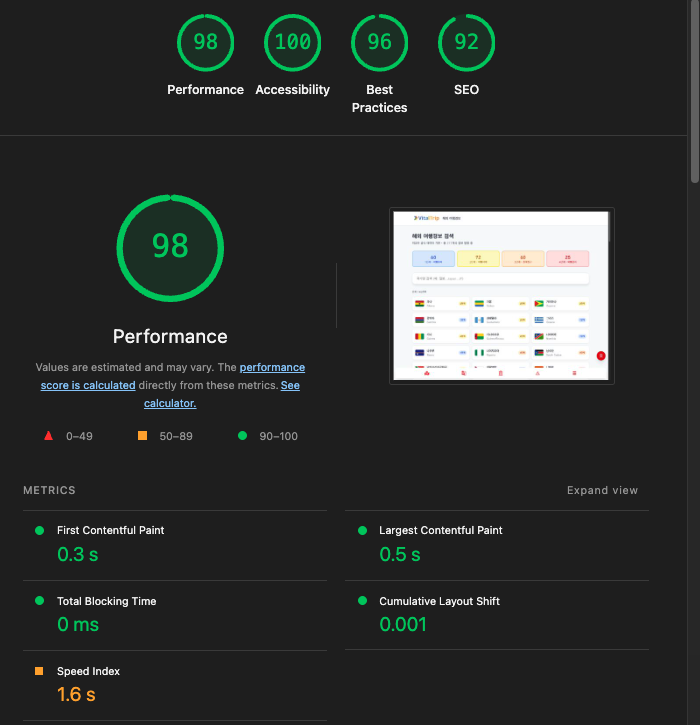Click the Performance label under top gauge
The height and width of the screenshot is (725, 700).
[205, 90]
